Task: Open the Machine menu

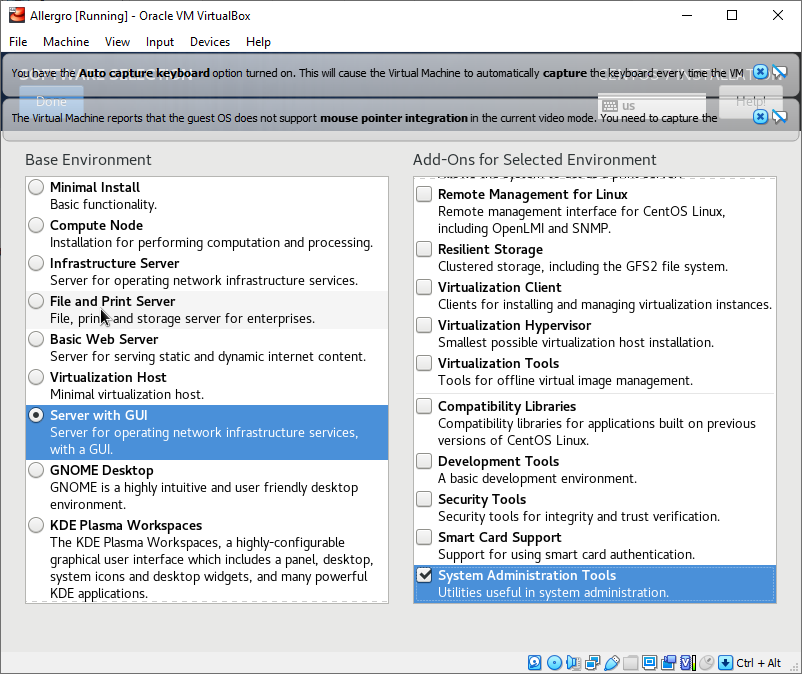Action: point(66,42)
